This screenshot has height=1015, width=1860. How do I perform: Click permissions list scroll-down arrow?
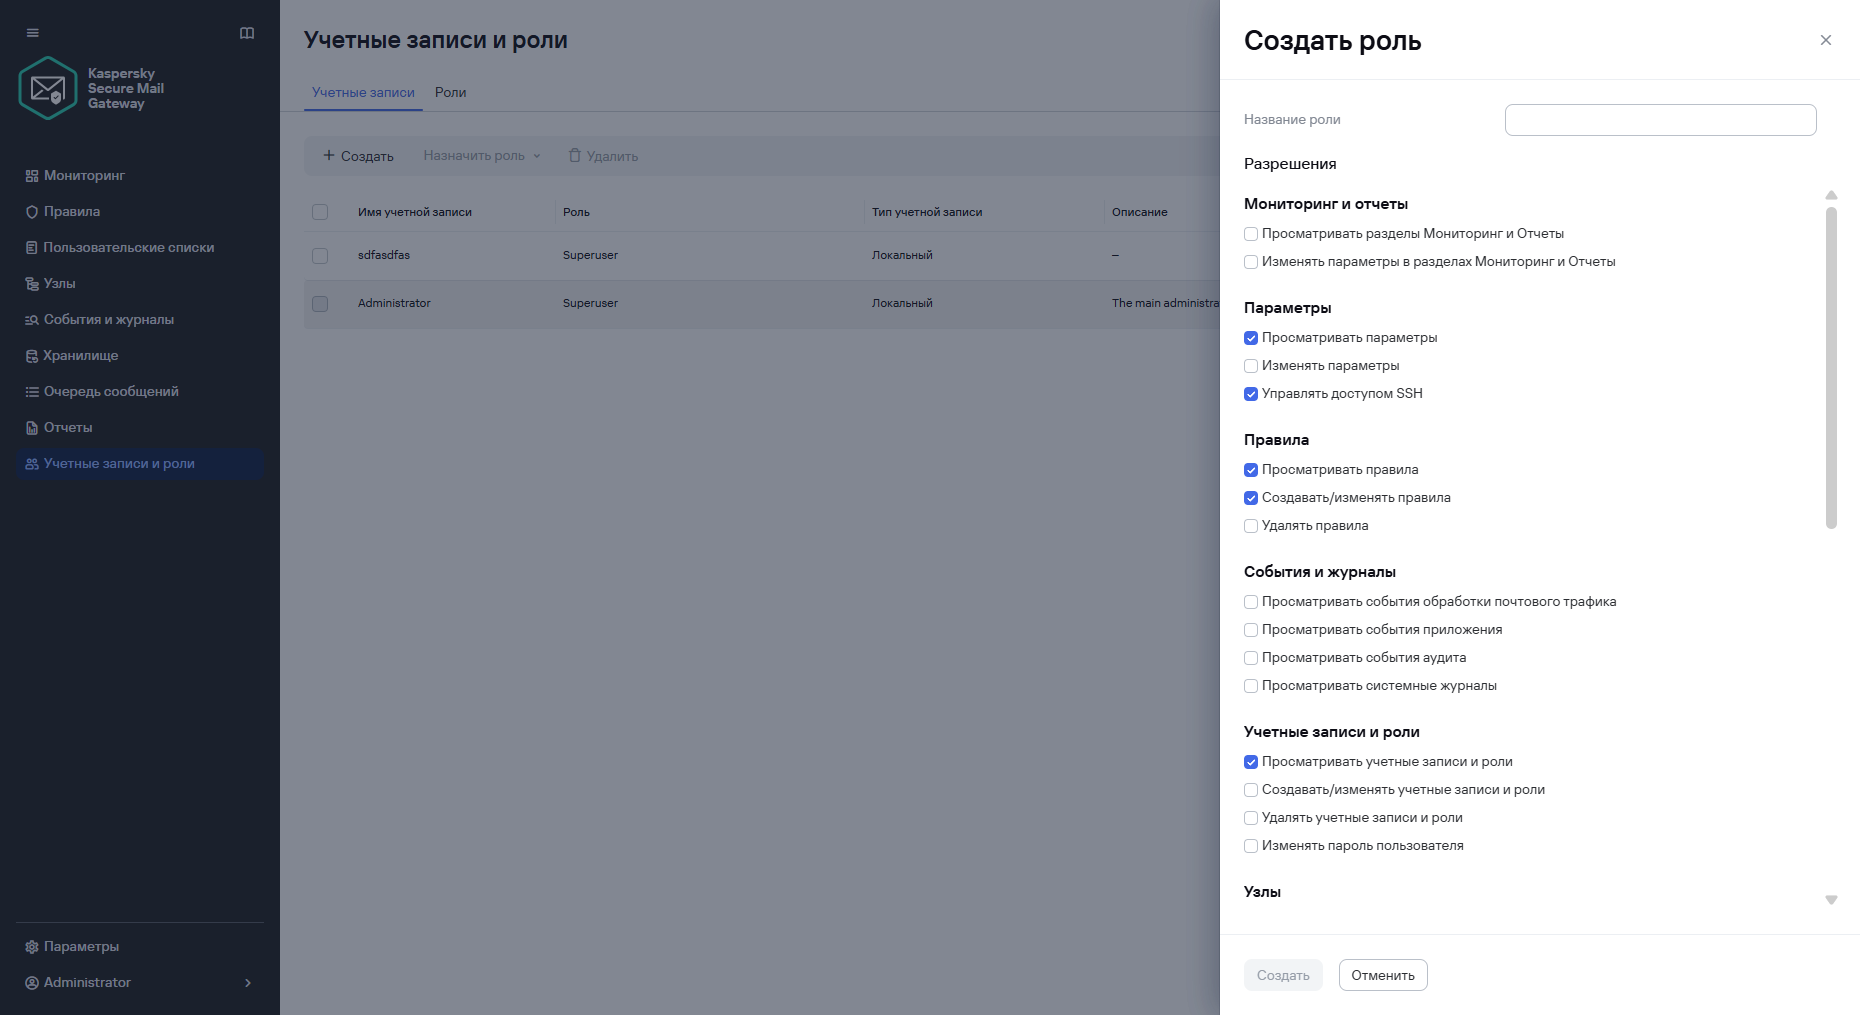[1831, 900]
